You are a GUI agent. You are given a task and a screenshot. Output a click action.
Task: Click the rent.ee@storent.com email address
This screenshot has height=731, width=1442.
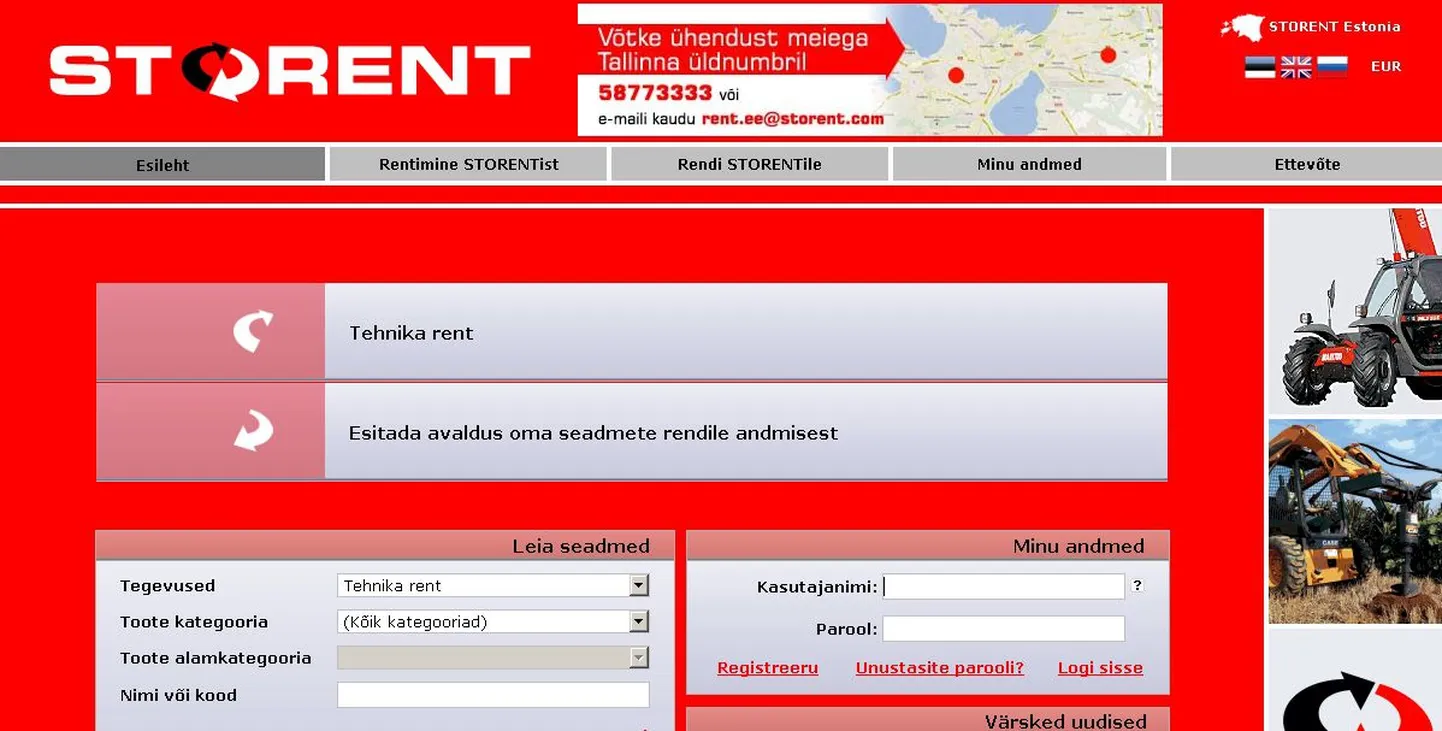(x=793, y=118)
